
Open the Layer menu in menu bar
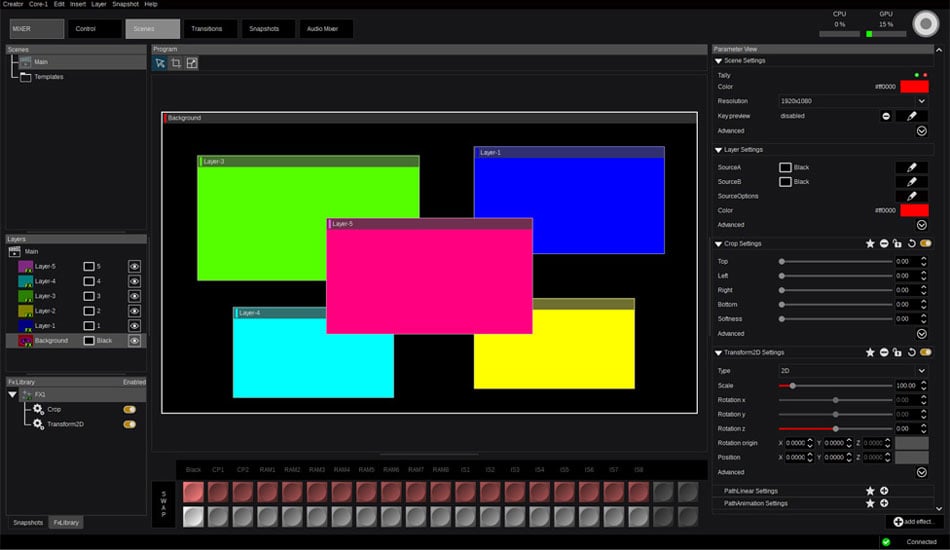click(x=99, y=4)
